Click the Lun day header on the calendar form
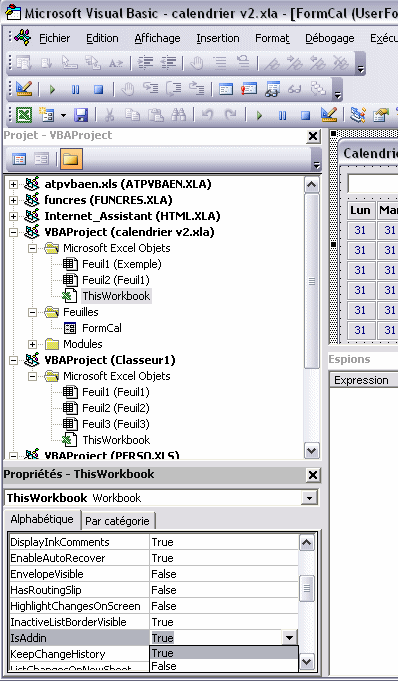Screen dimensions: 398x682 point(361,210)
